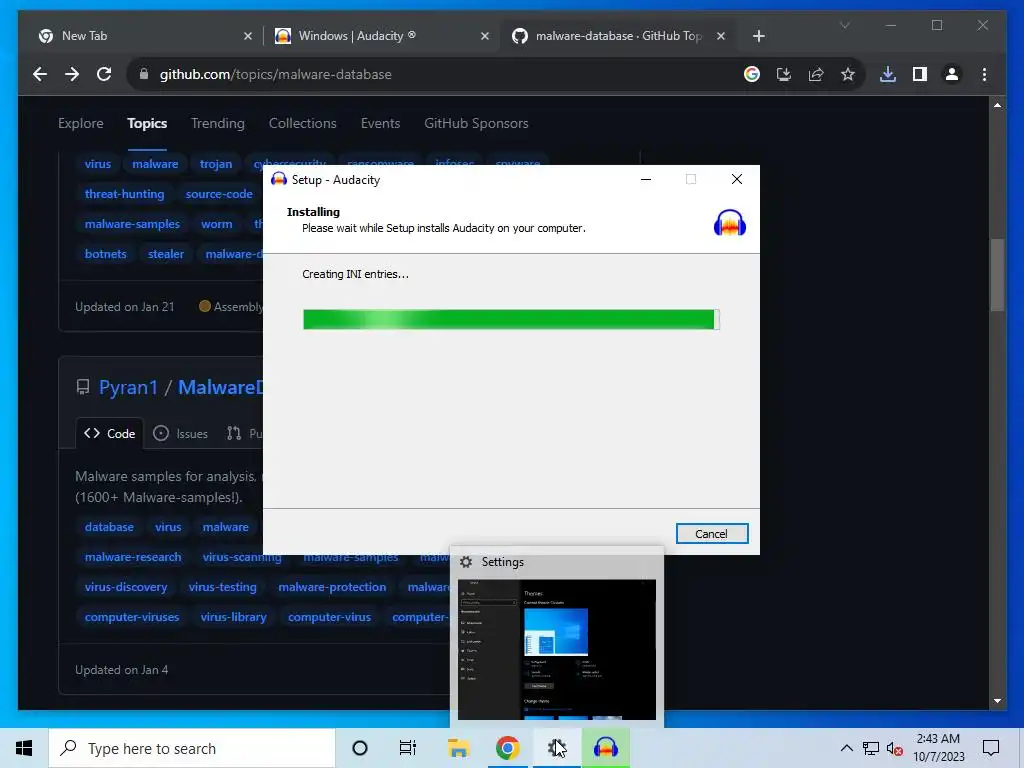Go forward in Chrome browser

pos(72,74)
